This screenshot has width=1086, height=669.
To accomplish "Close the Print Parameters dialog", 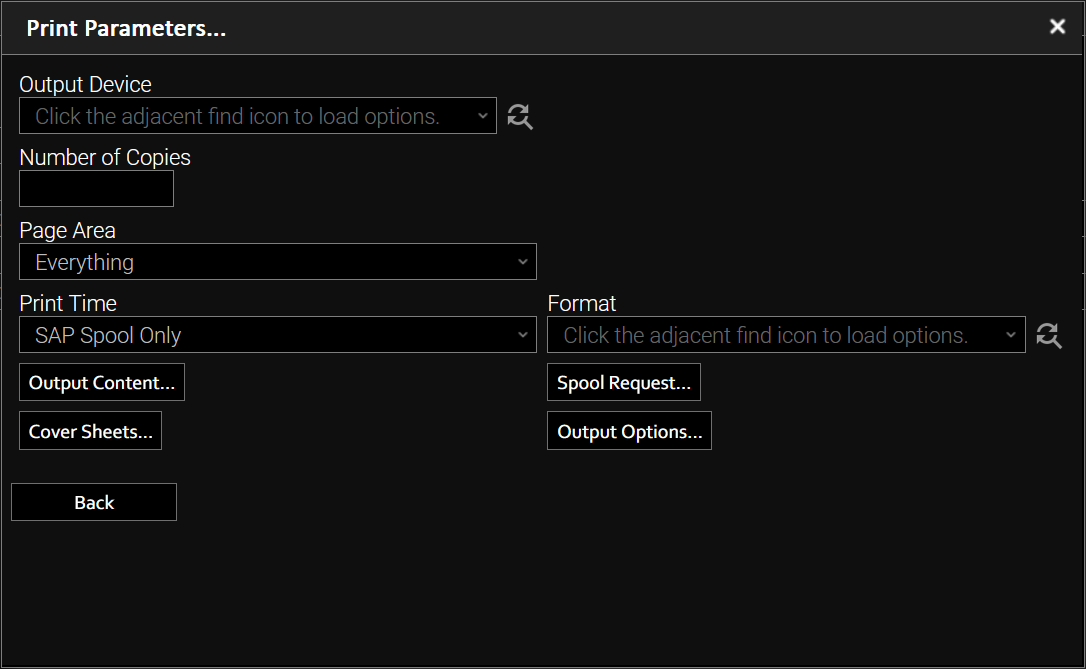I will tap(1057, 27).
